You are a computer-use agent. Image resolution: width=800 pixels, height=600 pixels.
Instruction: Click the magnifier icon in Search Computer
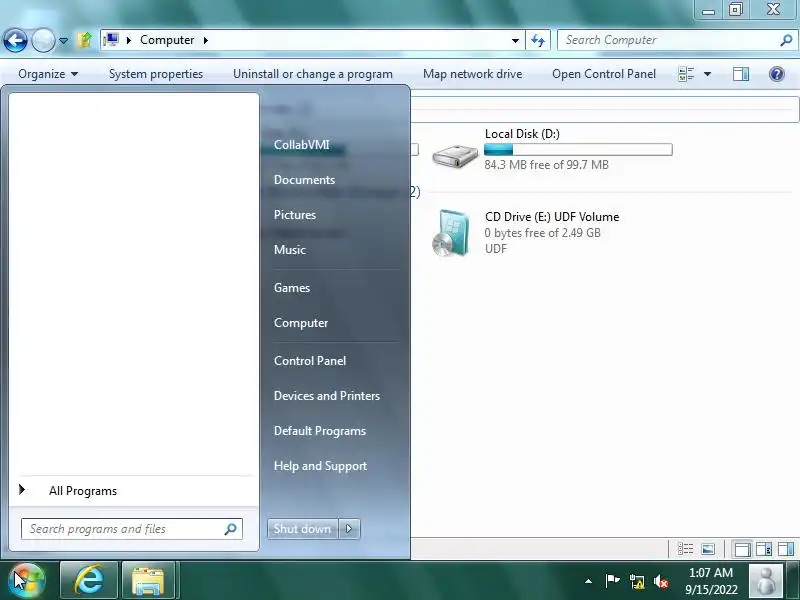786,40
